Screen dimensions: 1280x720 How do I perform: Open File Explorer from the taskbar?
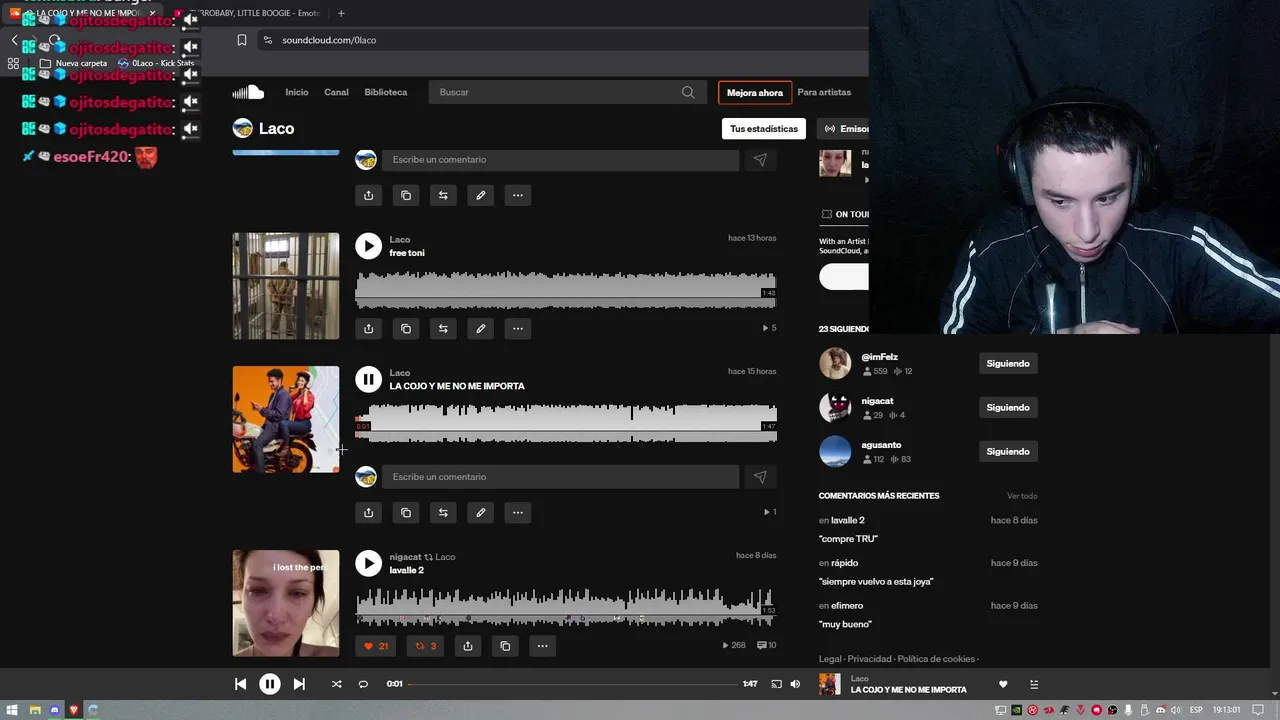(x=35, y=710)
